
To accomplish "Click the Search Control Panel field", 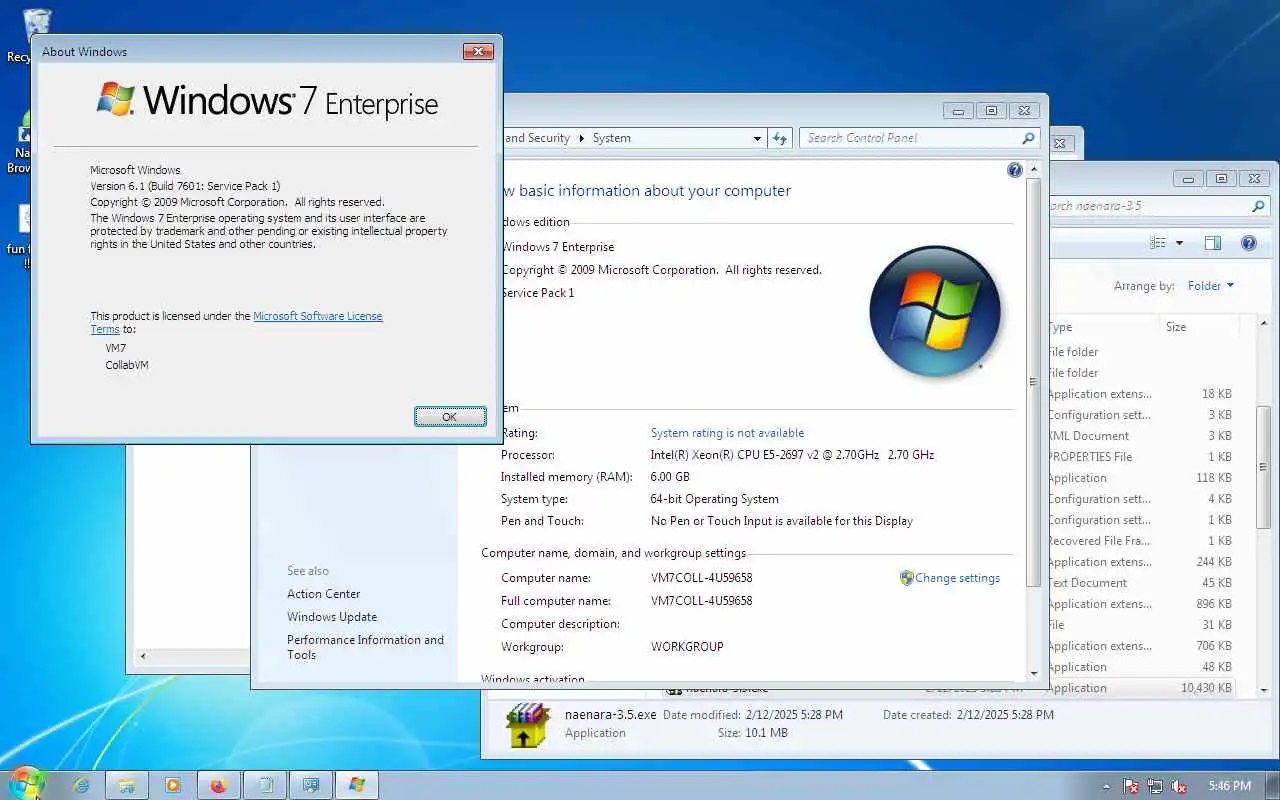I will pyautogui.click(x=908, y=138).
